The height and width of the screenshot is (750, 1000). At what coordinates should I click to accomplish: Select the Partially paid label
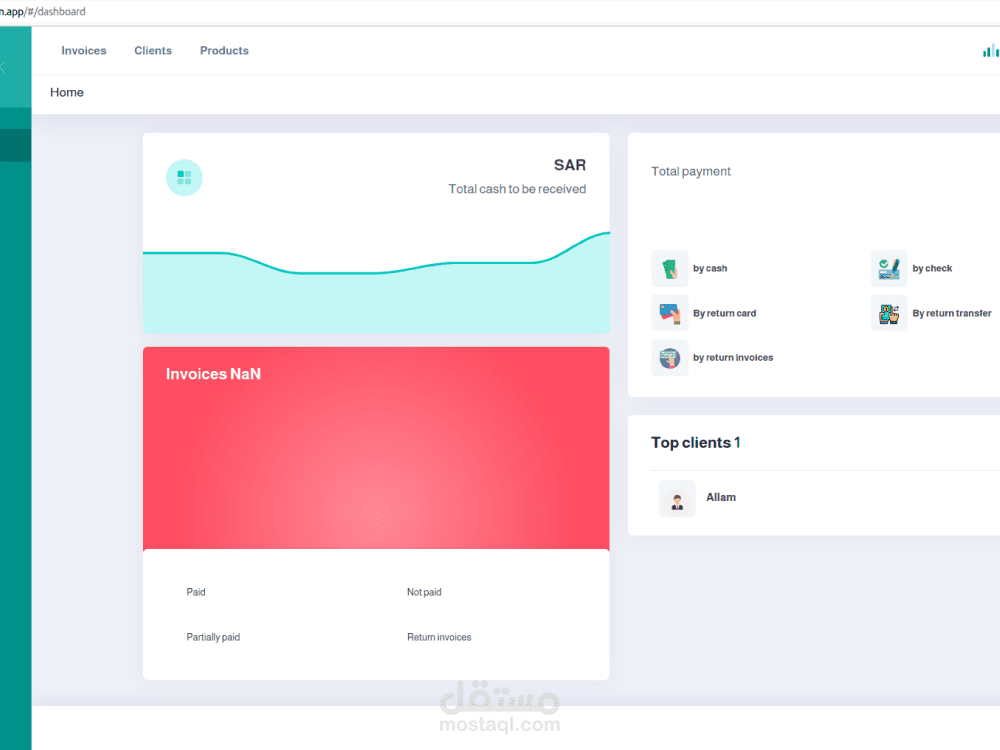(213, 637)
